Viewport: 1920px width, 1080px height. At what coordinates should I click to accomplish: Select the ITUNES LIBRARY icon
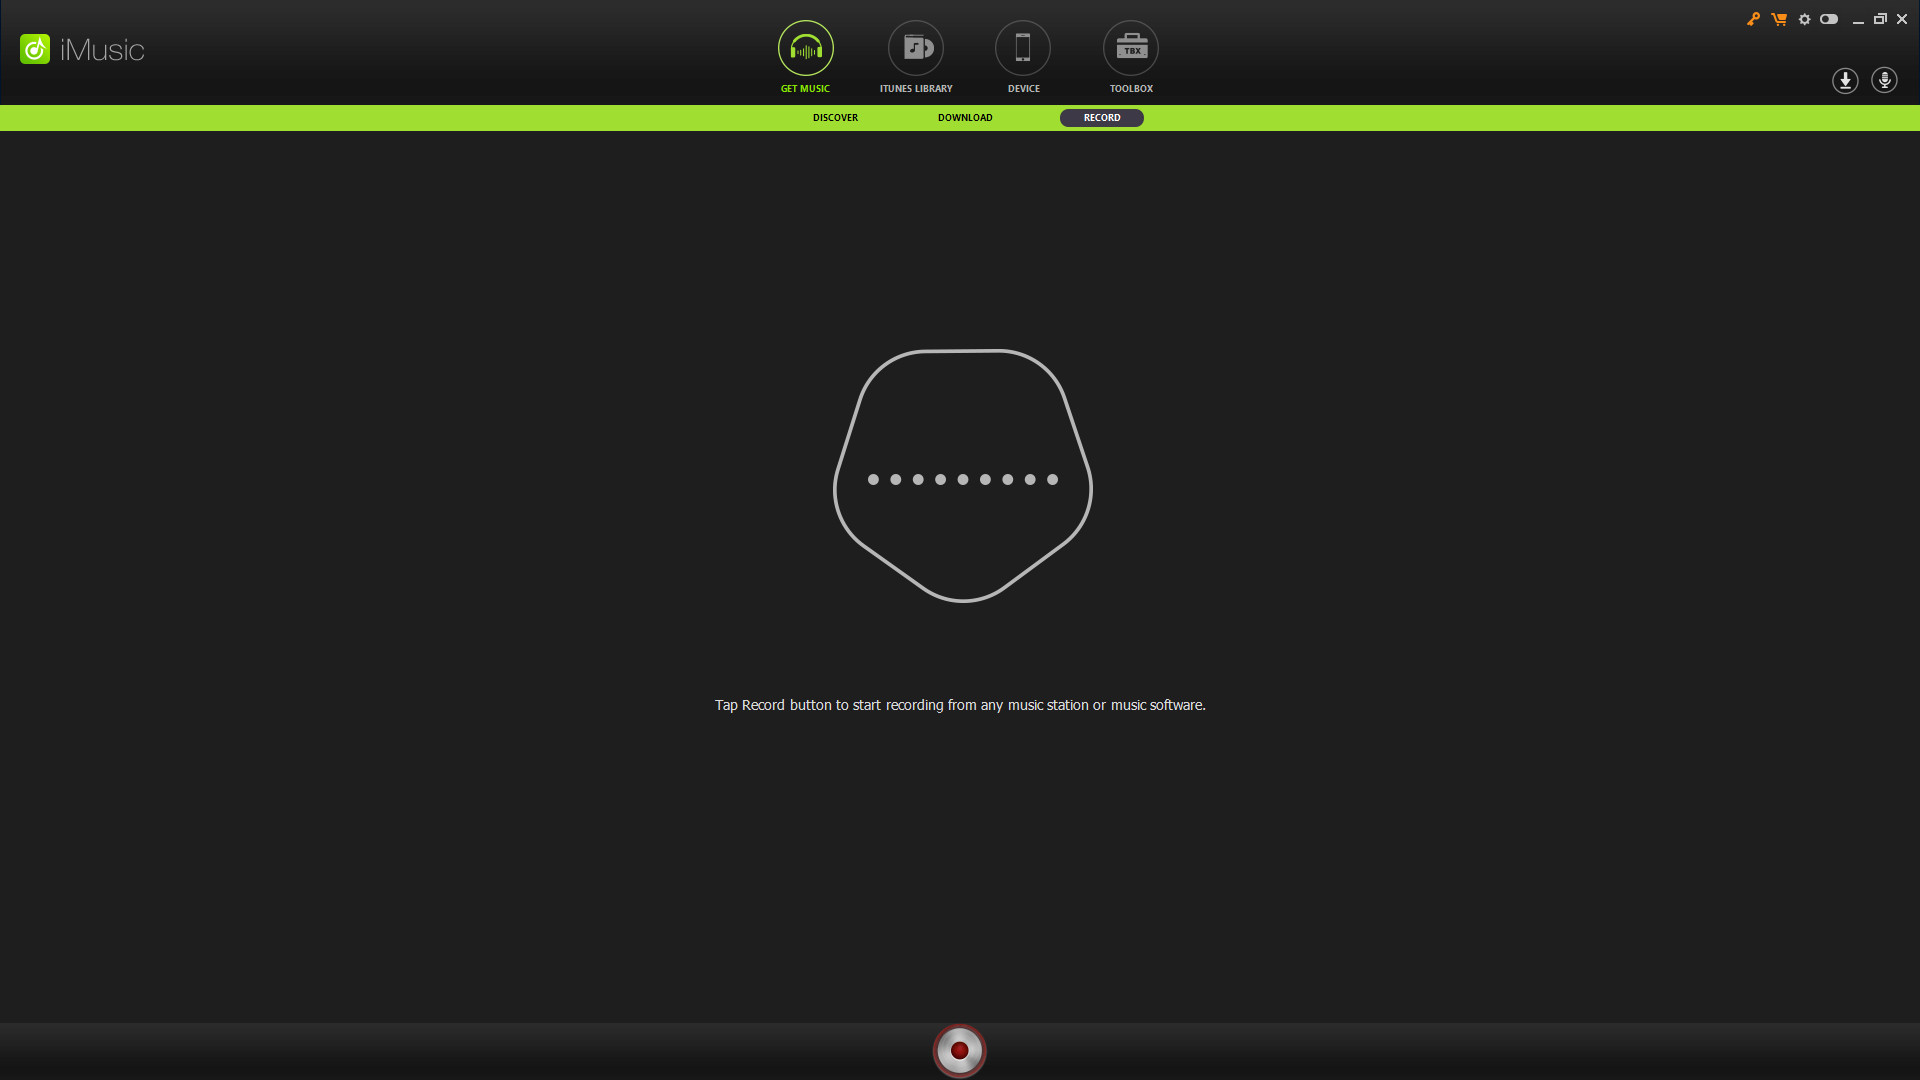click(915, 48)
